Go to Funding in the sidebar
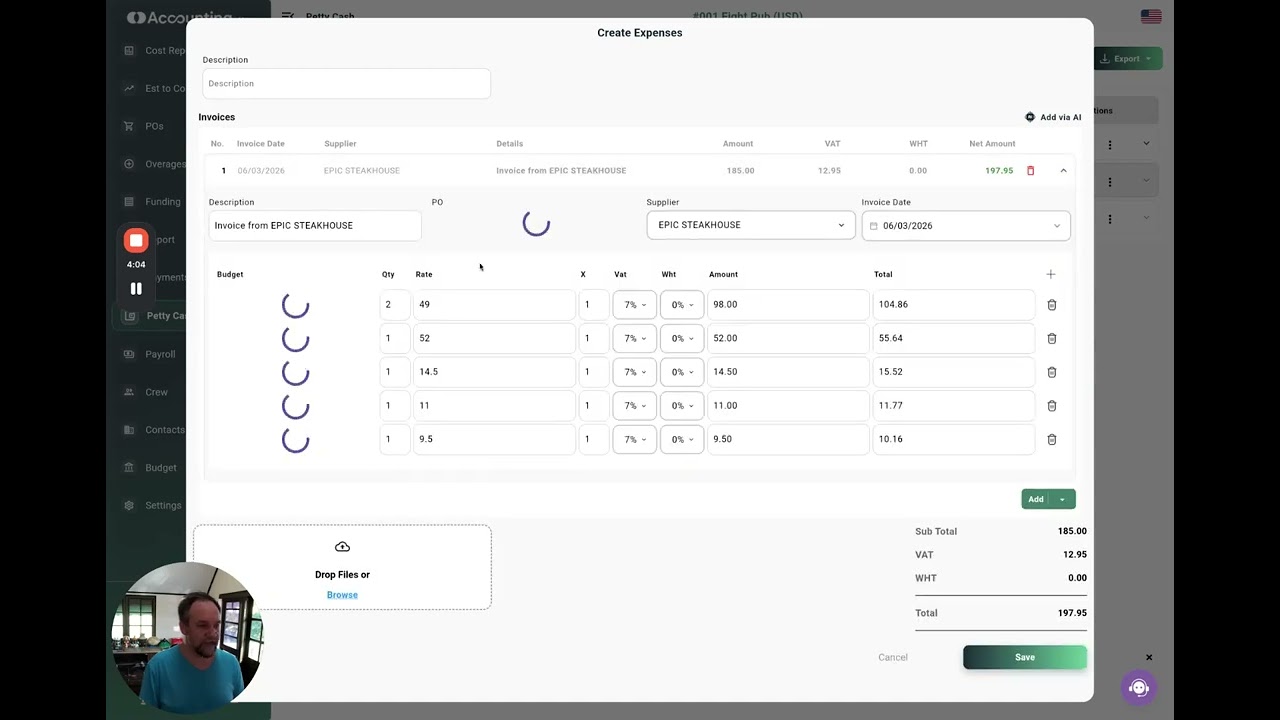The height and width of the screenshot is (720, 1280). (153, 202)
